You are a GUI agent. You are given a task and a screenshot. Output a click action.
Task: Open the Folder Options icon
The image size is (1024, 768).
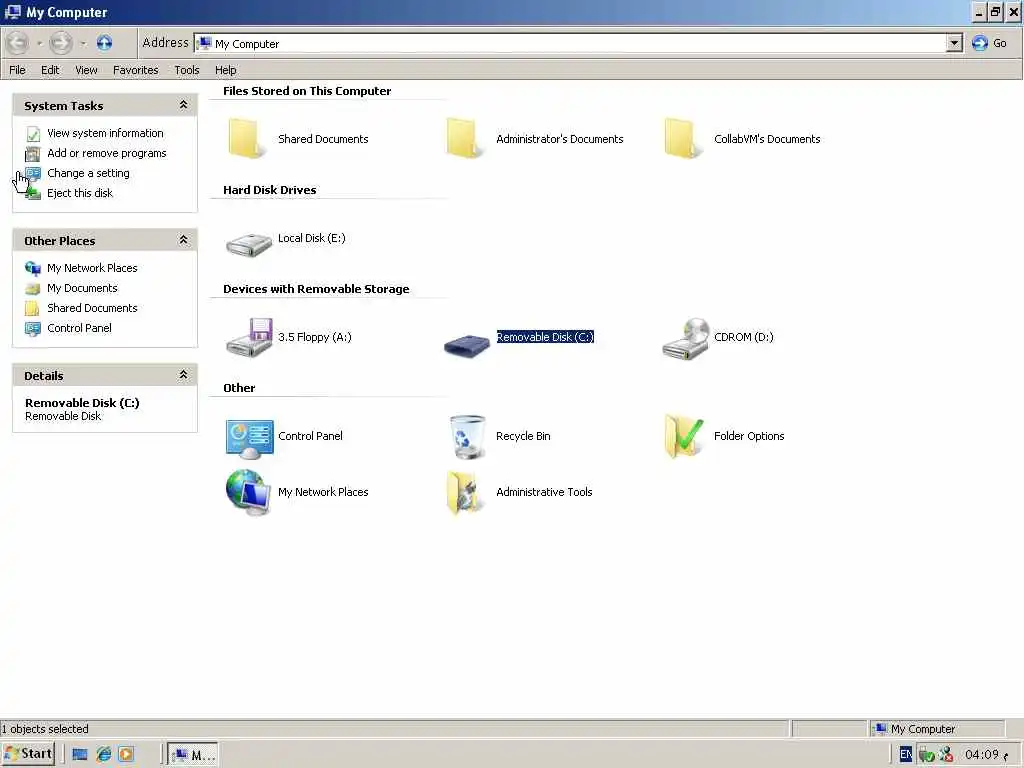point(684,436)
